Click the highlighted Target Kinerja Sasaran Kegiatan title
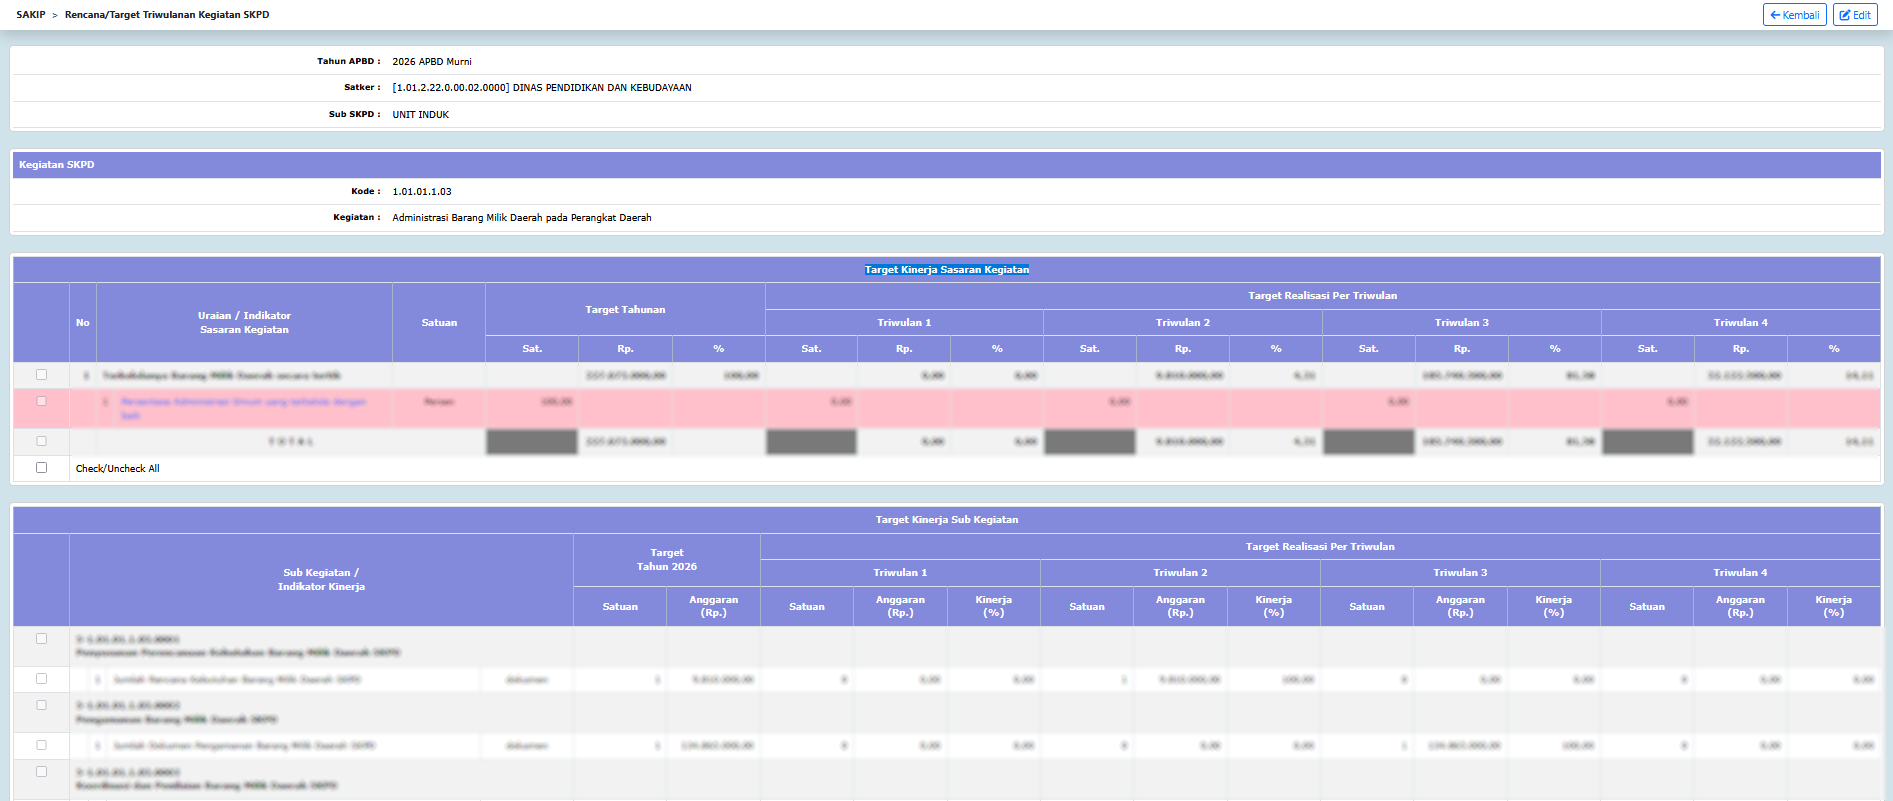The height and width of the screenshot is (801, 1893). (x=947, y=270)
